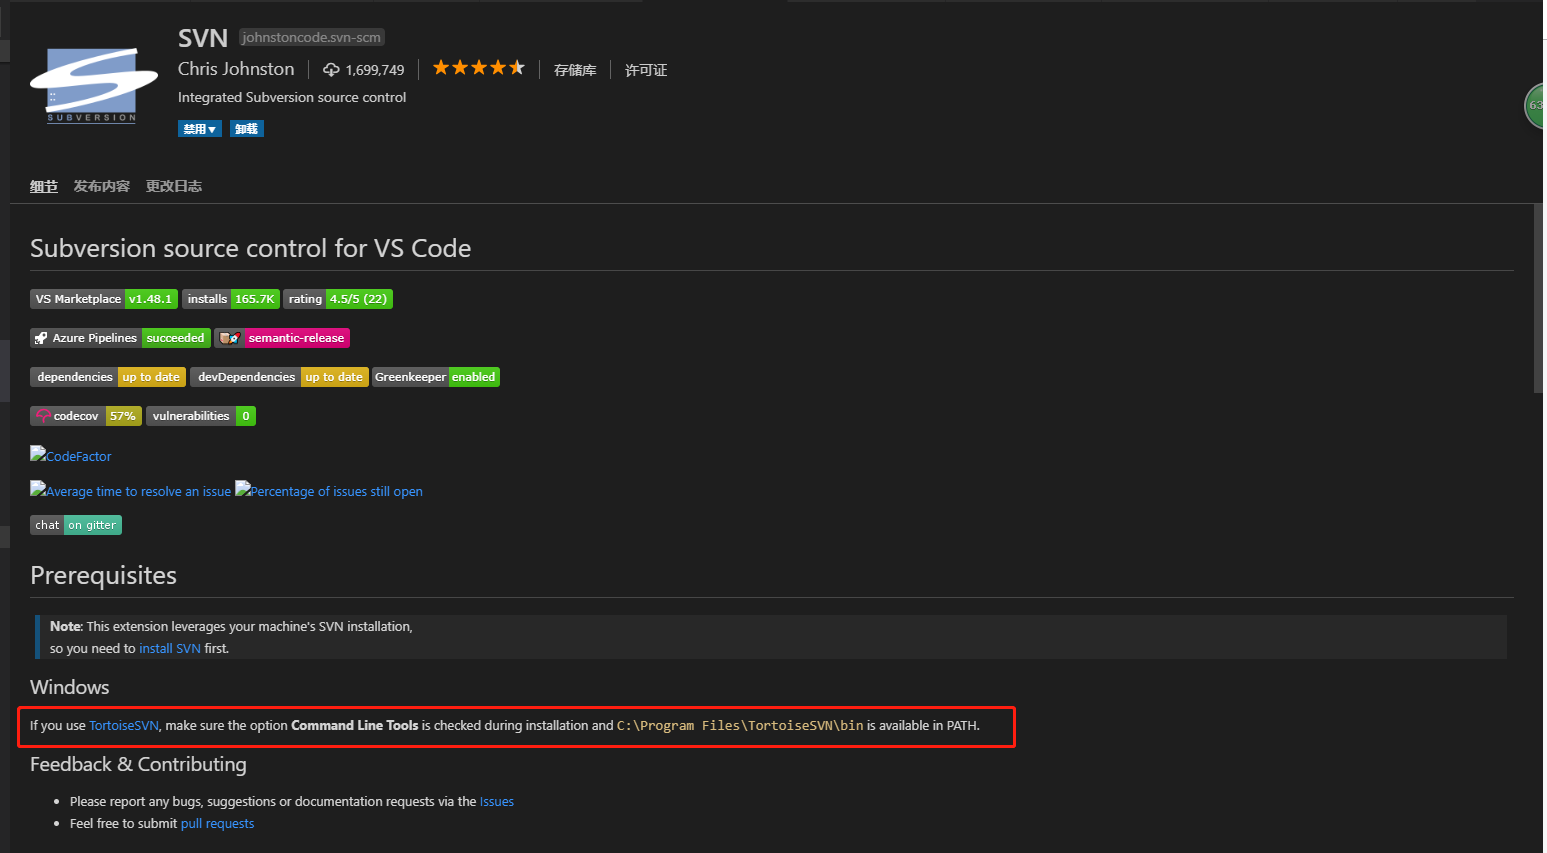Open the 许可证 license link
1547x853 pixels.
(x=646, y=70)
